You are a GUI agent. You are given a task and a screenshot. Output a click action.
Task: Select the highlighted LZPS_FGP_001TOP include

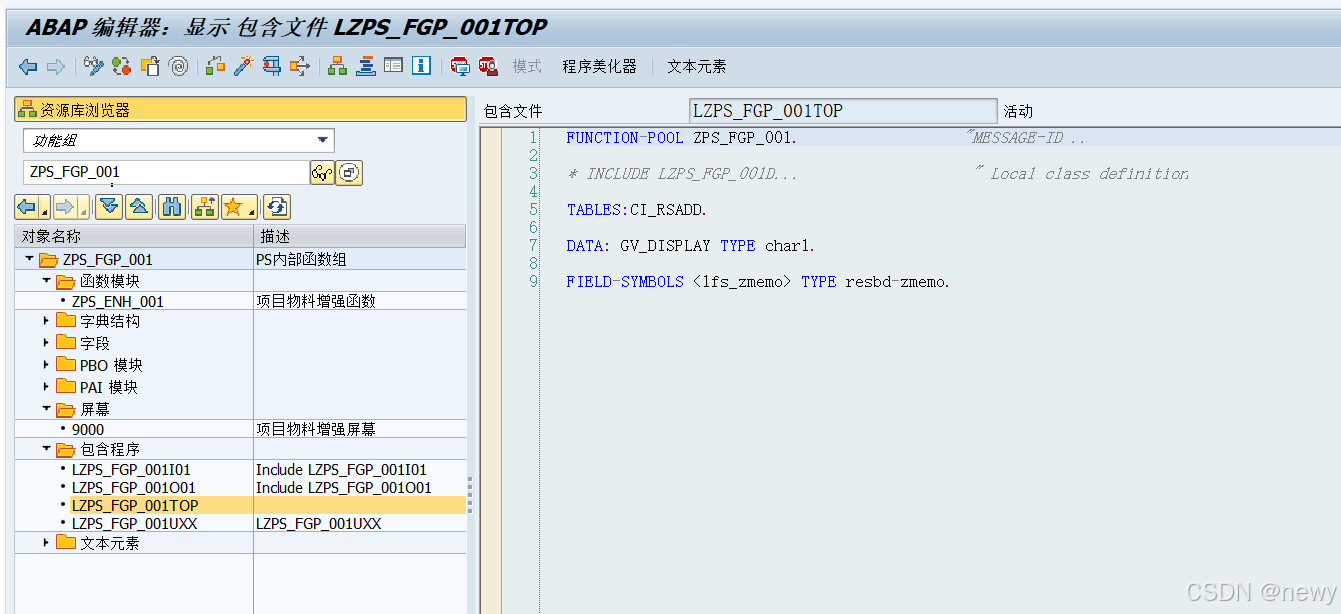click(x=135, y=505)
